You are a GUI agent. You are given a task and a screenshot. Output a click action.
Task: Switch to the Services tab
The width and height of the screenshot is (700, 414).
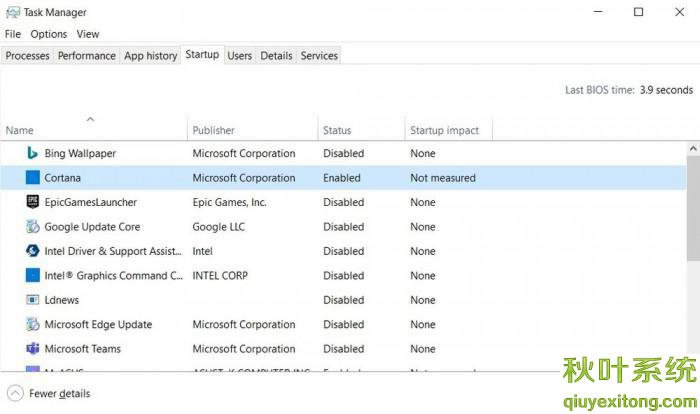tap(319, 56)
